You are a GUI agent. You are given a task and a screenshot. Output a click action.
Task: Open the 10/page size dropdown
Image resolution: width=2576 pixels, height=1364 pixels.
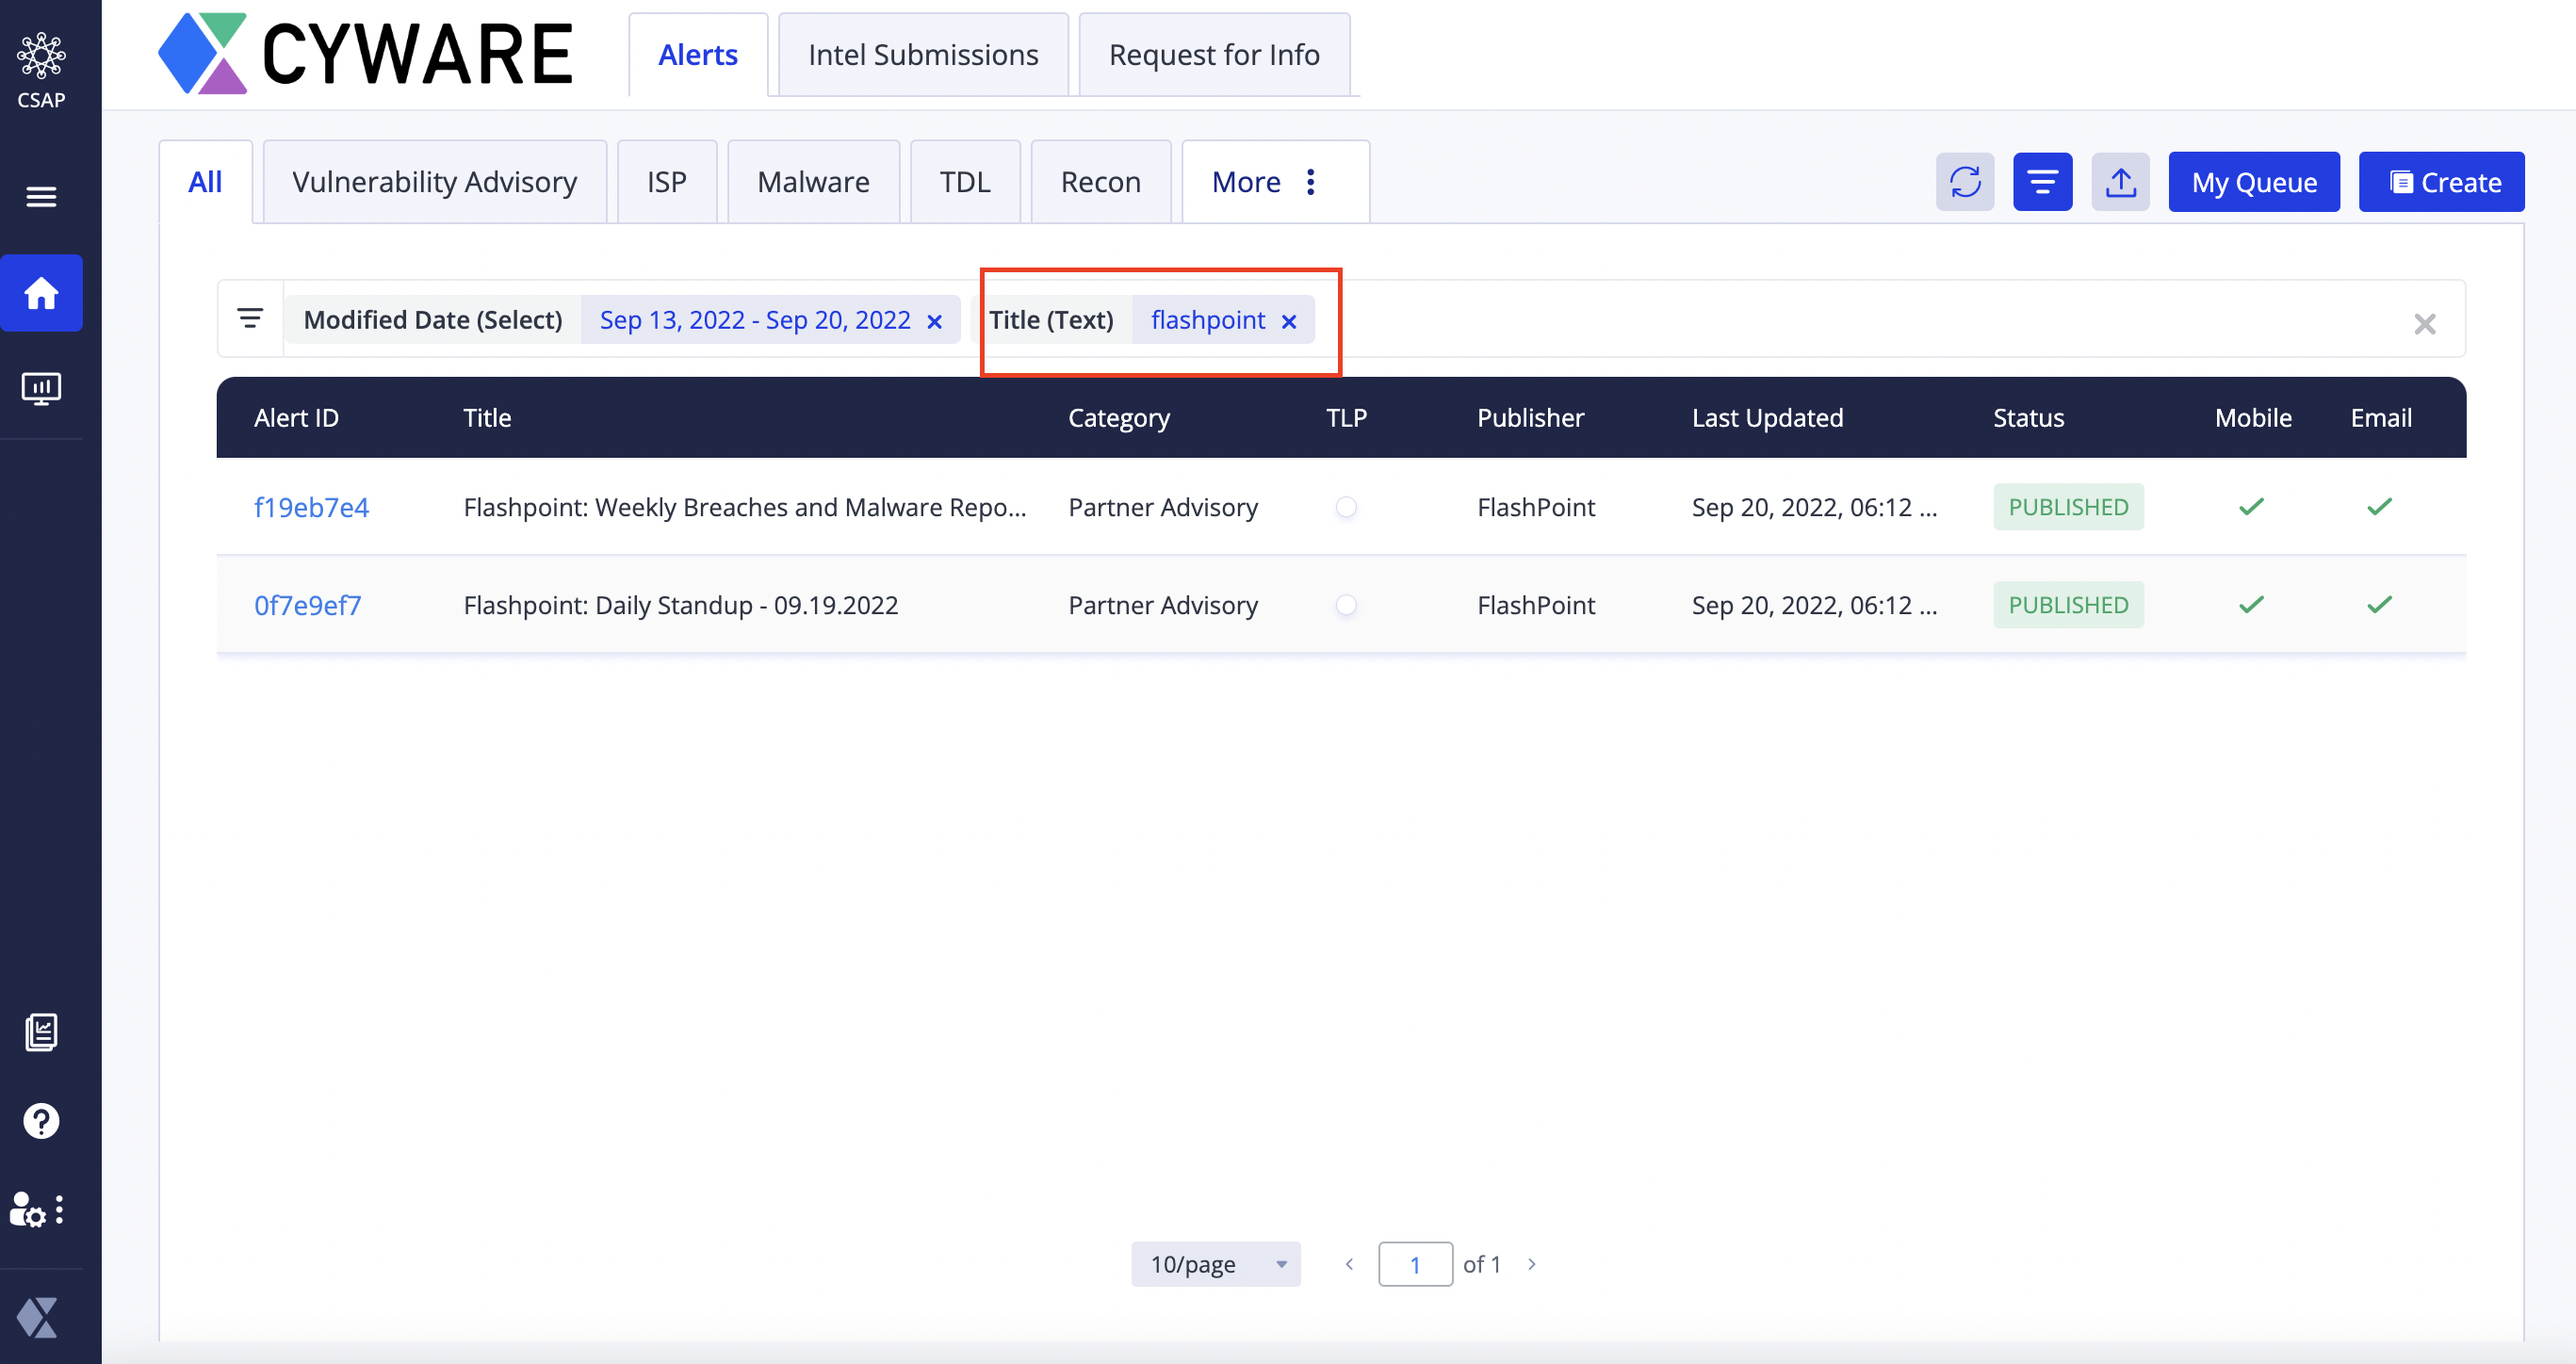pos(1215,1264)
